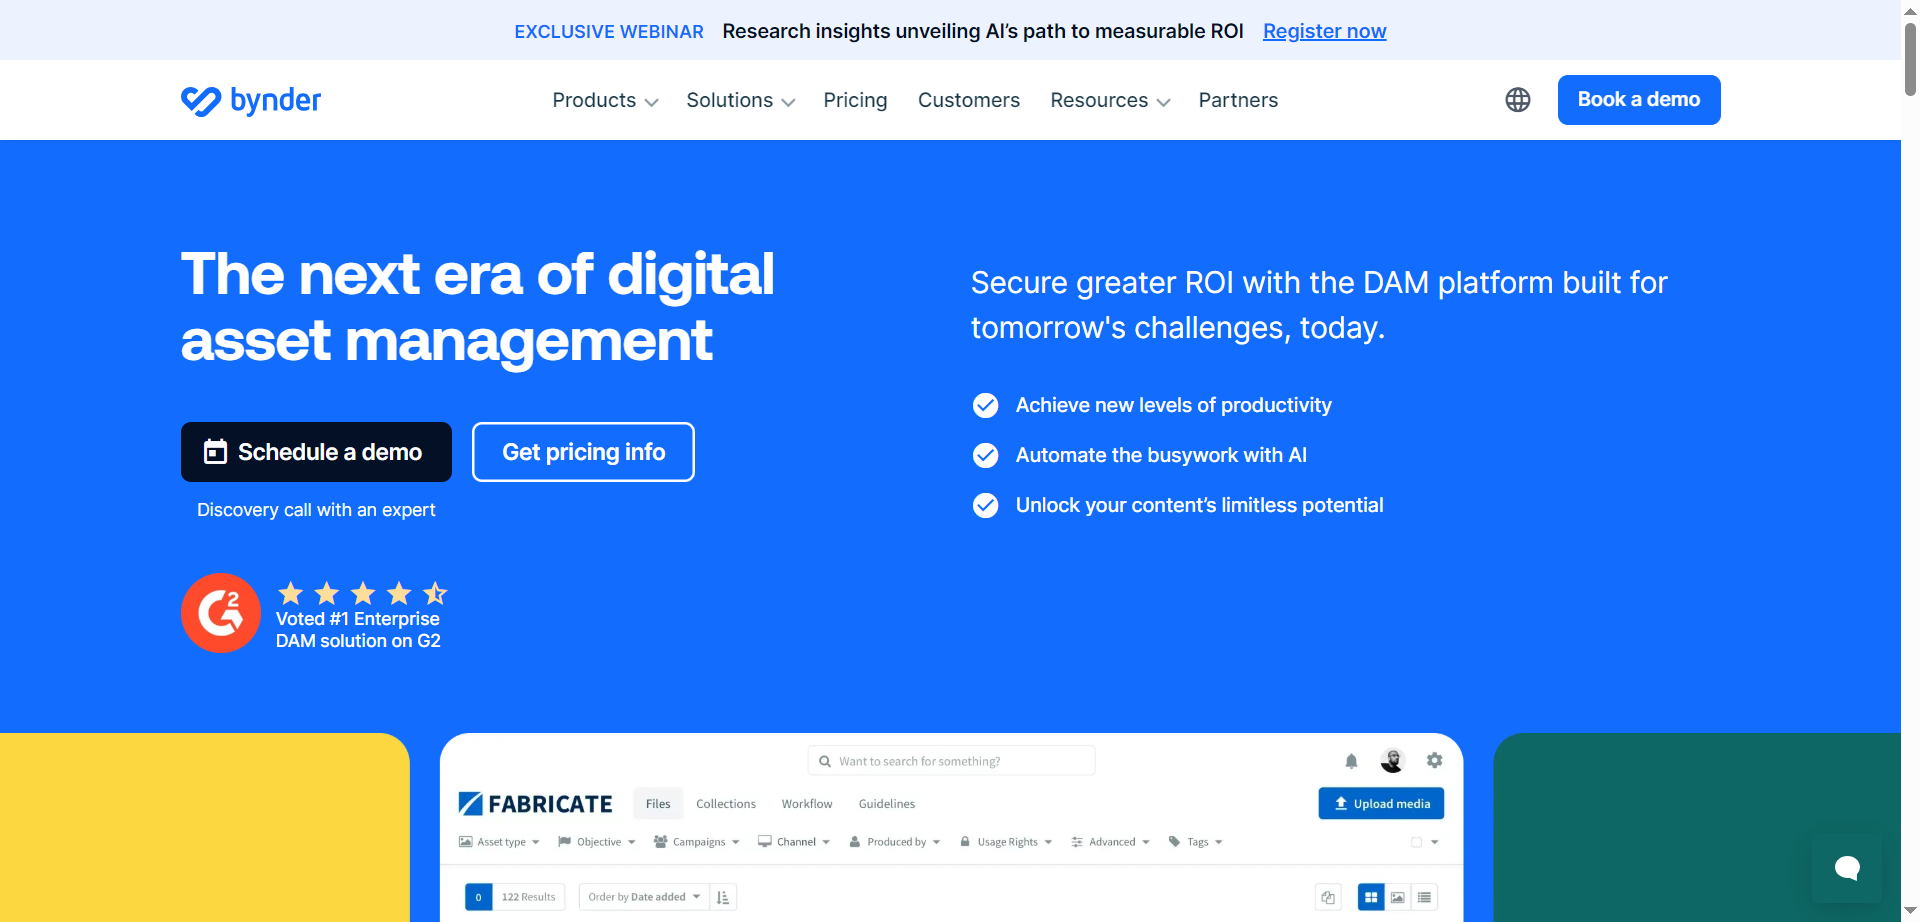Click Schedule a demo
The height and width of the screenshot is (922, 1920).
[x=316, y=452]
